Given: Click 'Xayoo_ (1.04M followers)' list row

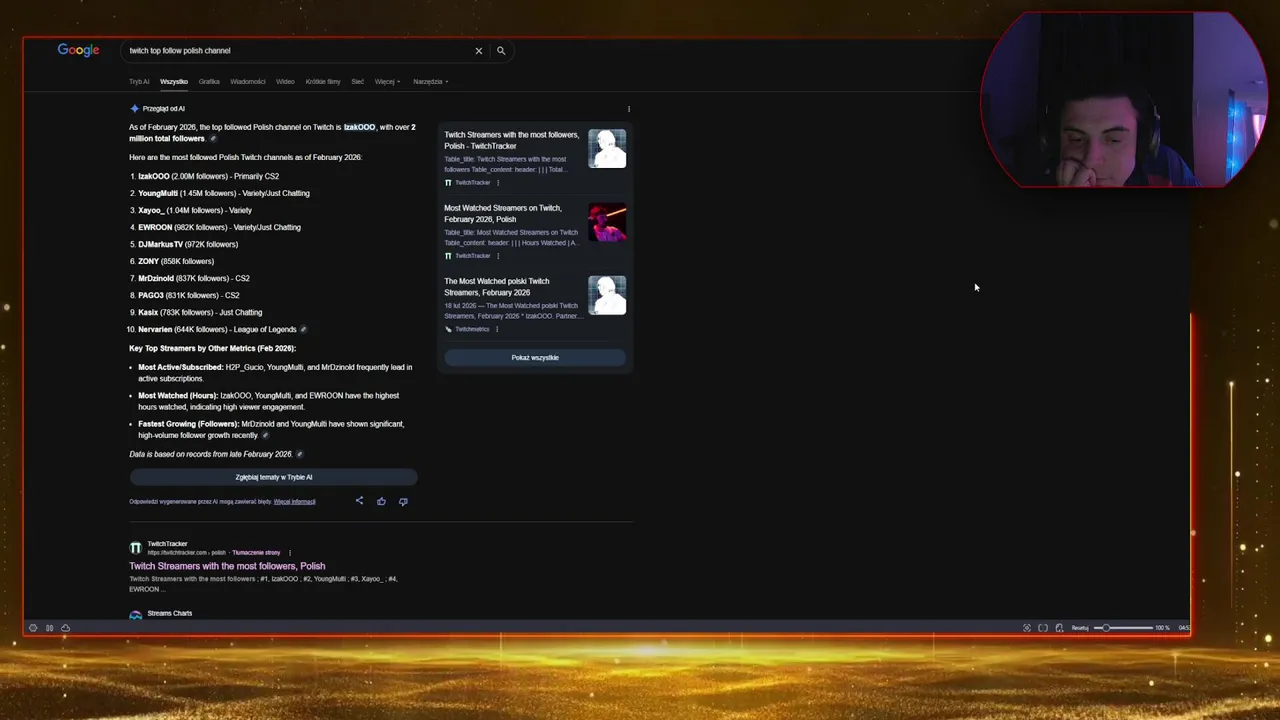Looking at the screenshot, I should coord(195,210).
